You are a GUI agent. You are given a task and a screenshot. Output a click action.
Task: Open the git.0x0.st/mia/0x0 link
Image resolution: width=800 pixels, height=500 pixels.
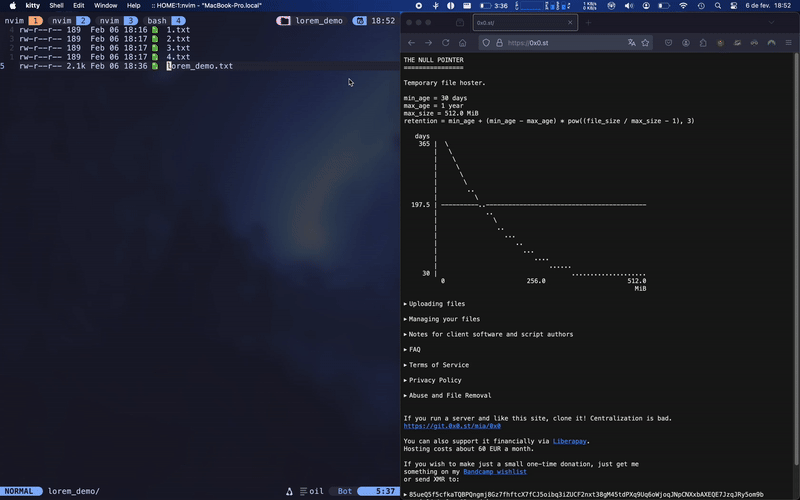[x=452, y=426]
